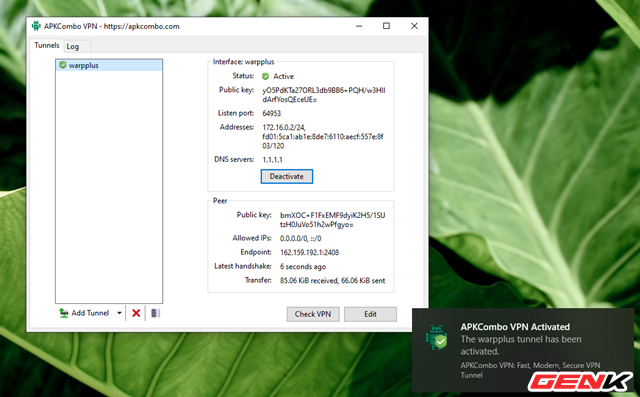The height and width of the screenshot is (397, 640).
Task: Click the red X remove tunnel icon
Action: [x=136, y=313]
